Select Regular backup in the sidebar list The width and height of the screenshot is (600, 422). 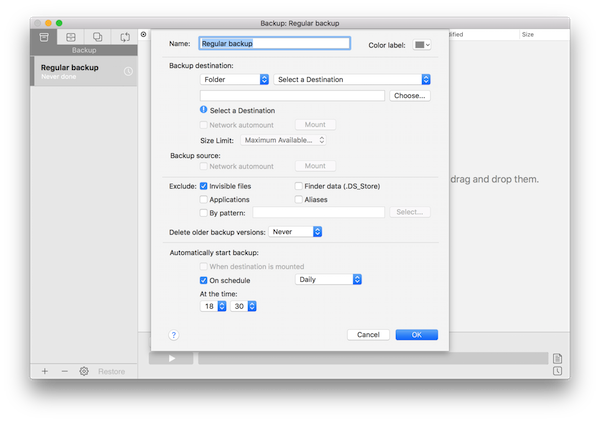click(84, 71)
